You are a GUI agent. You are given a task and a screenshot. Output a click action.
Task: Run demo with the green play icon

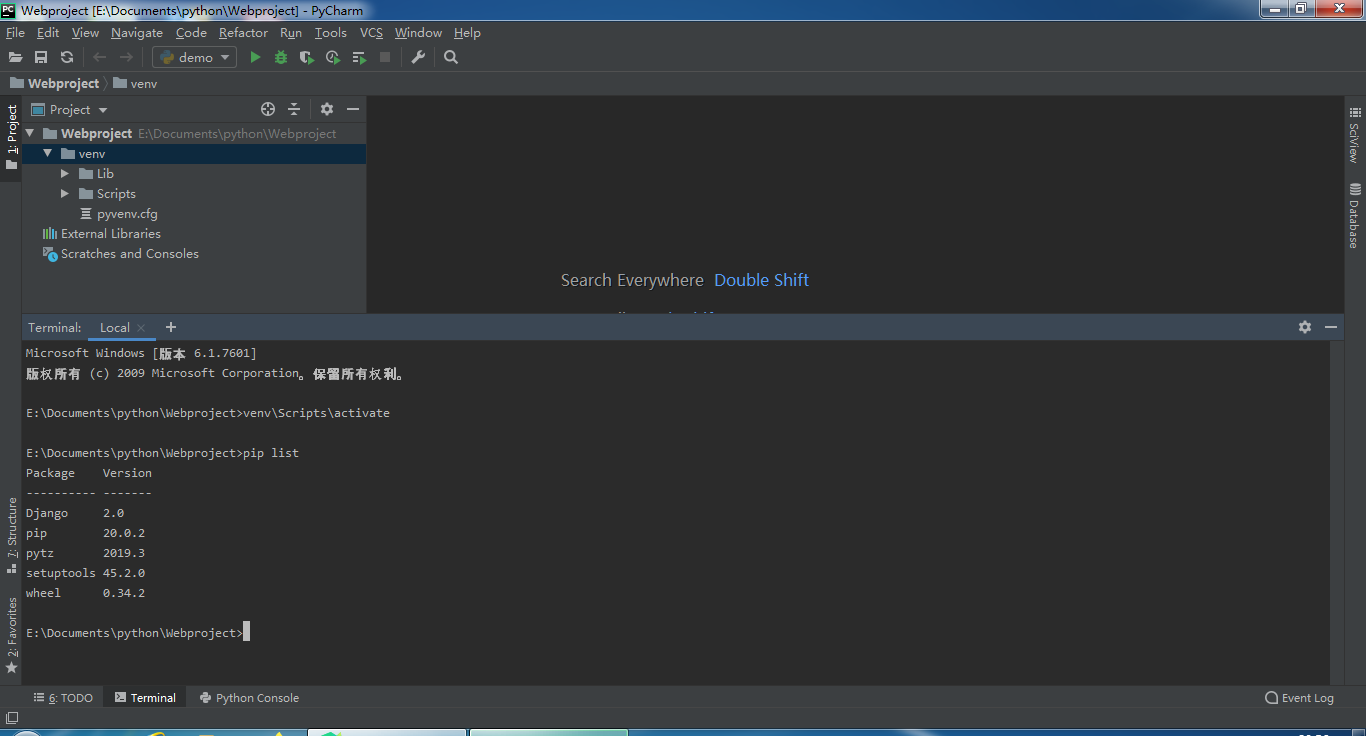point(255,58)
